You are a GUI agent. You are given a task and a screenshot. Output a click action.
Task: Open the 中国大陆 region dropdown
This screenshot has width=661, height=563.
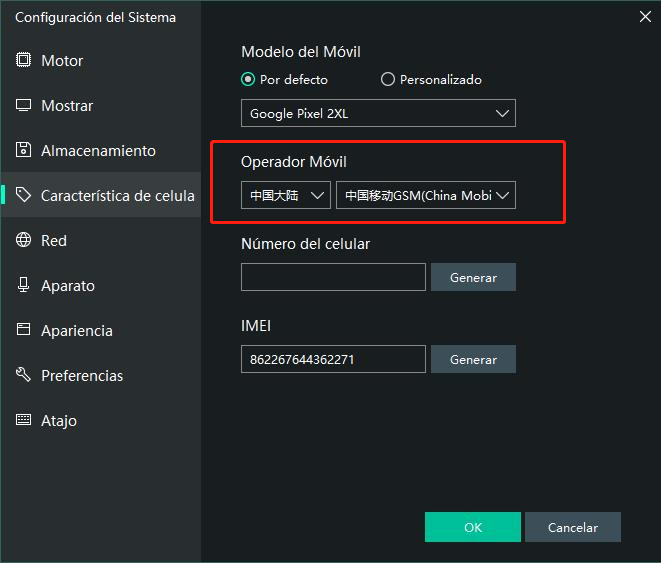coord(286,195)
